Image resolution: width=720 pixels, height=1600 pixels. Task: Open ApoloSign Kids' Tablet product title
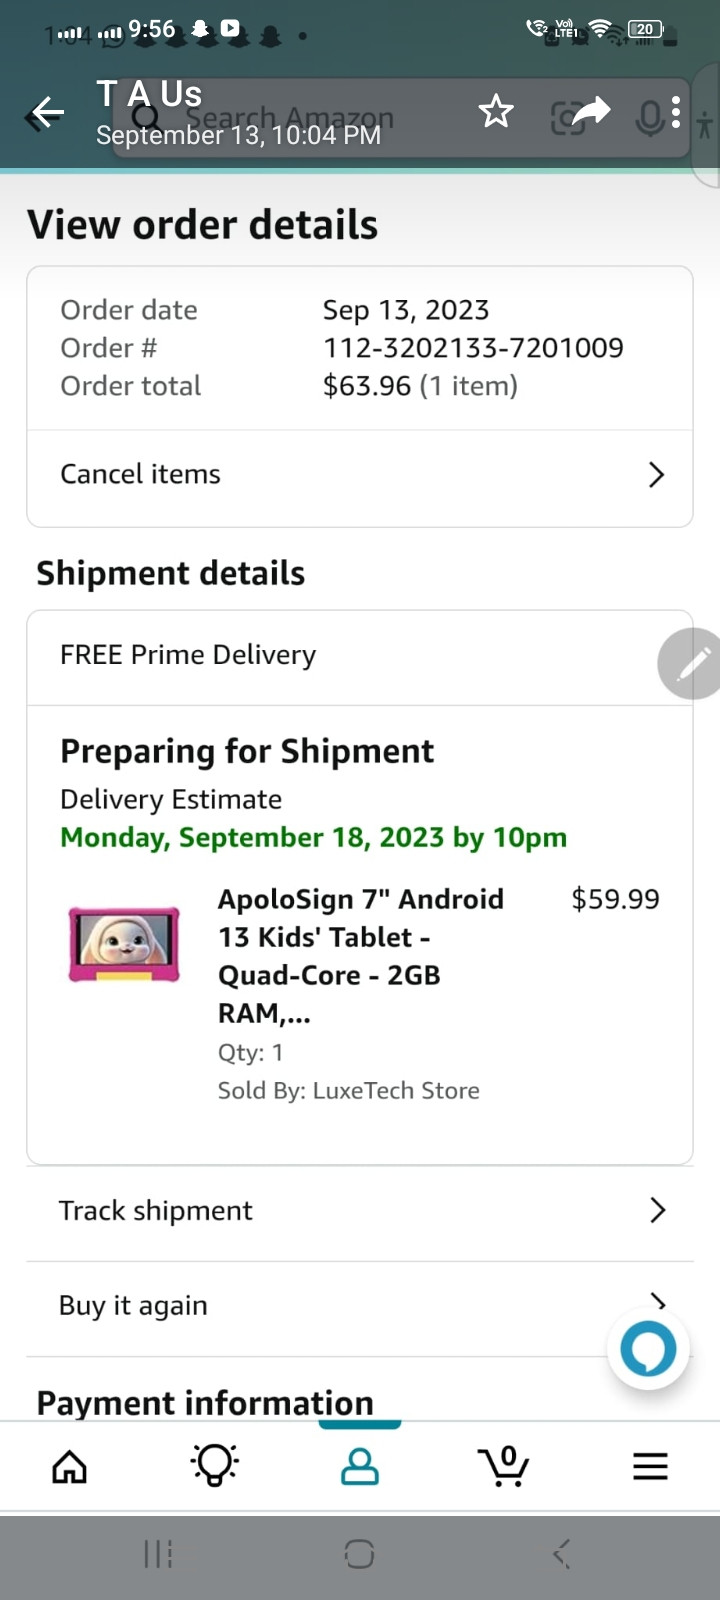[360, 955]
